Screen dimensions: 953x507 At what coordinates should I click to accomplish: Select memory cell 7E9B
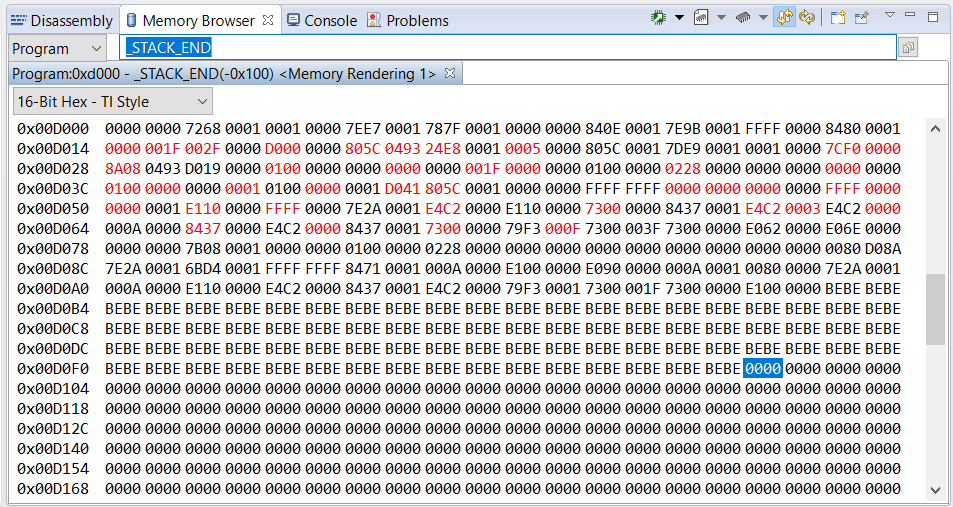click(683, 129)
